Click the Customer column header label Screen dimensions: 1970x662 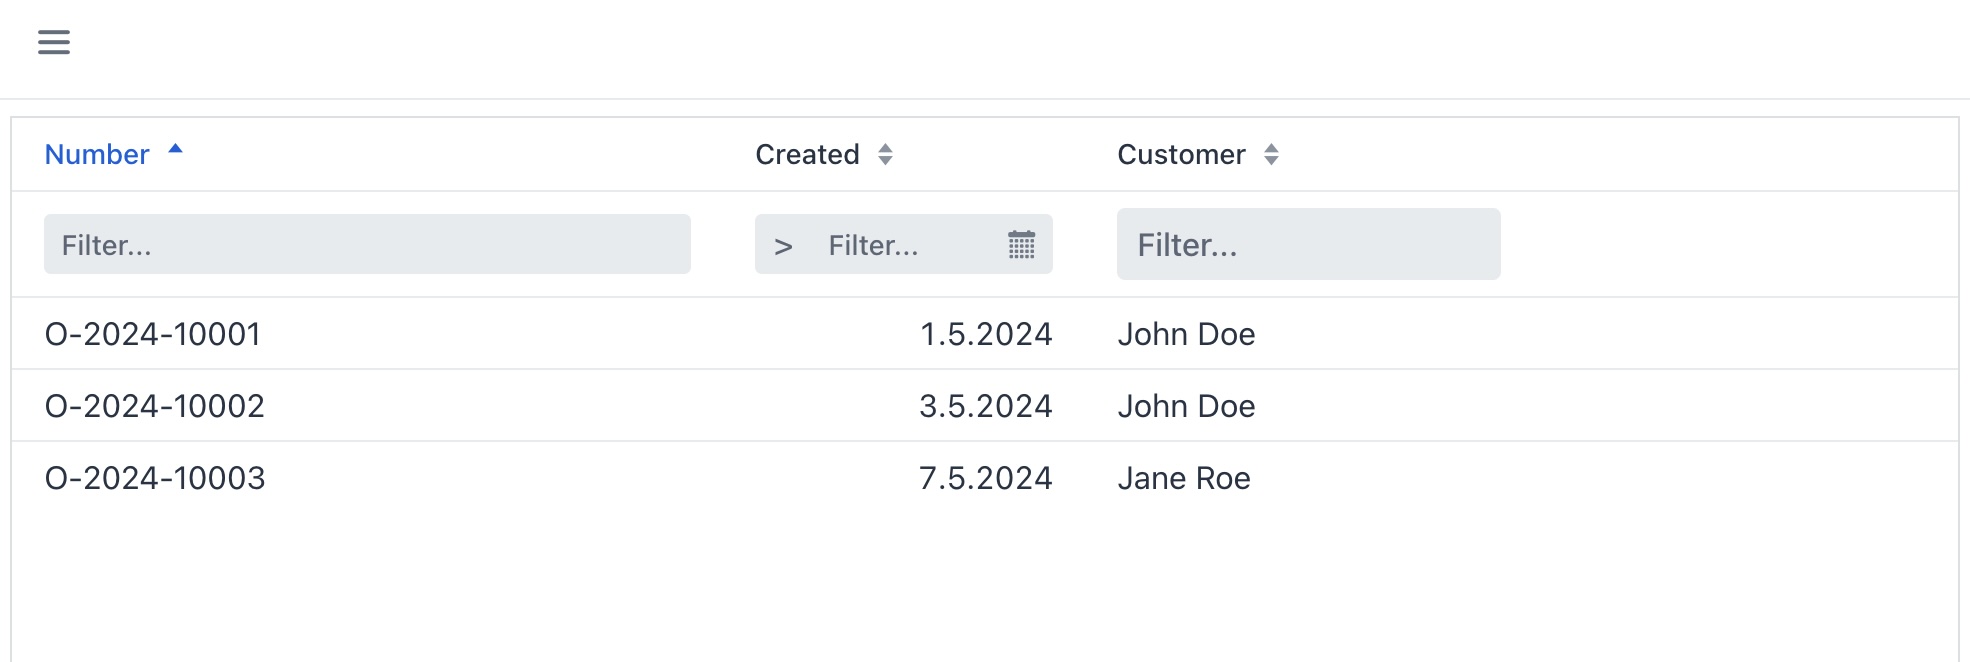pos(1181,155)
